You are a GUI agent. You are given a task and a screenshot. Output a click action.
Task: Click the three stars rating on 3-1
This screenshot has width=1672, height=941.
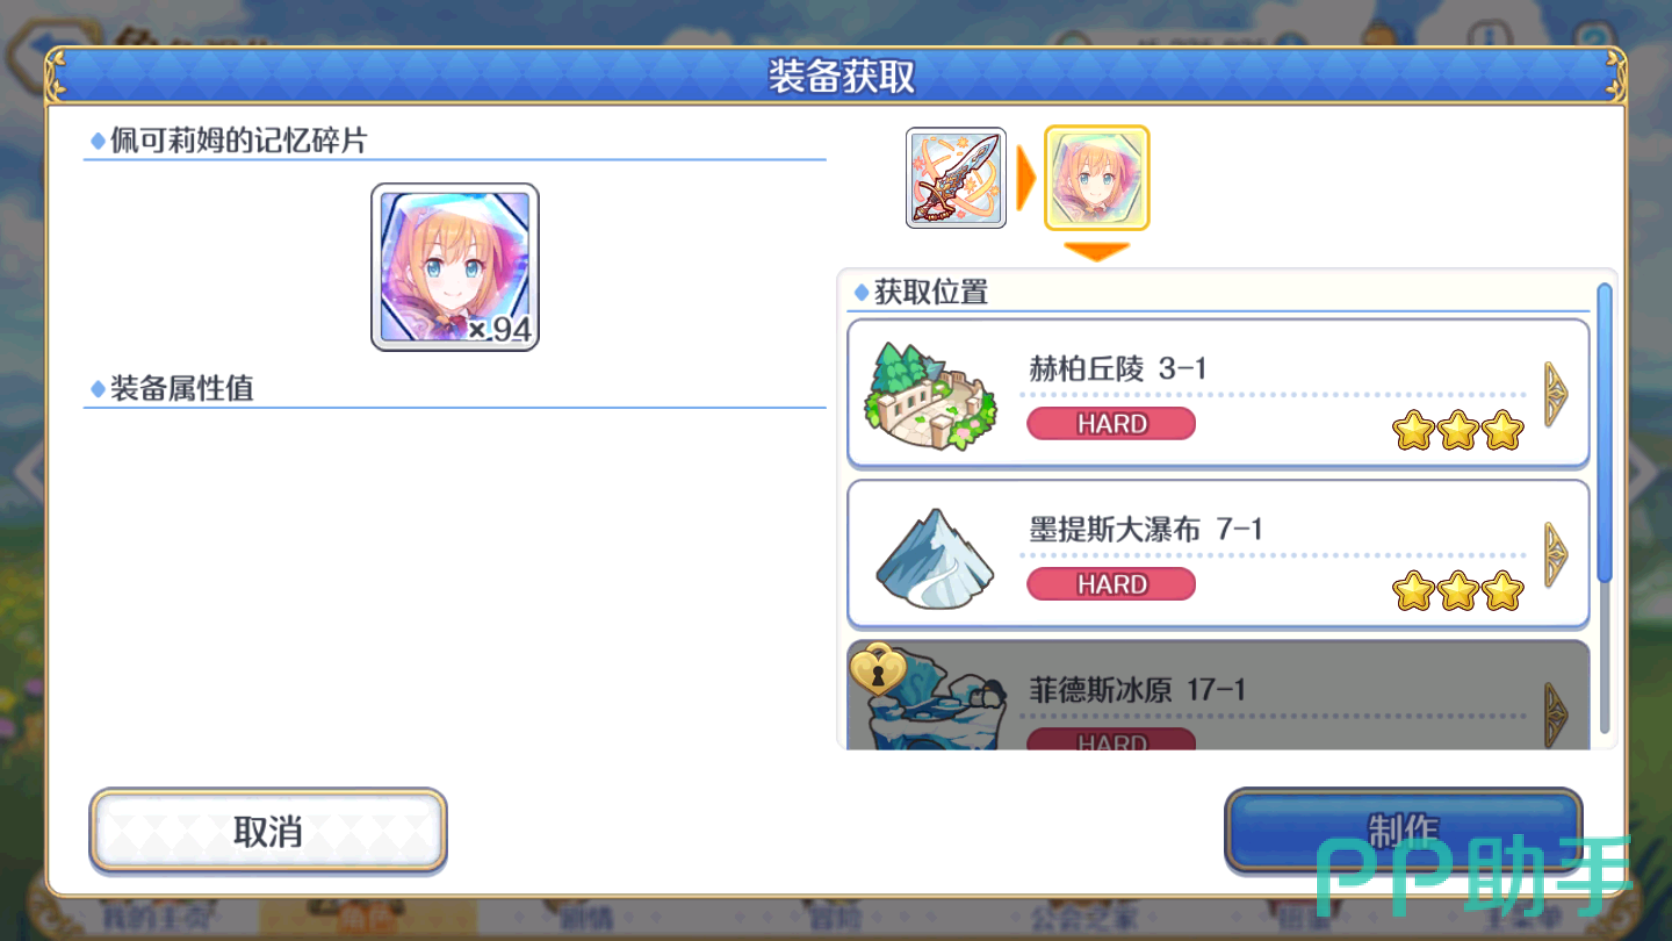coord(1458,431)
